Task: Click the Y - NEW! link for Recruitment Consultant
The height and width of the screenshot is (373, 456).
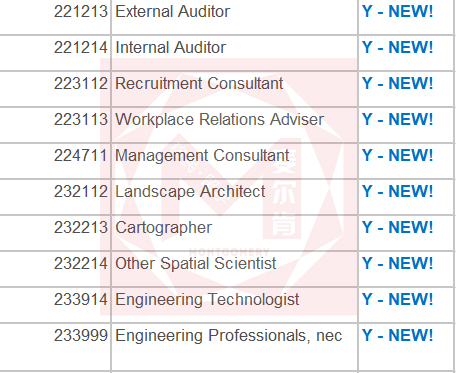Action: [x=398, y=83]
